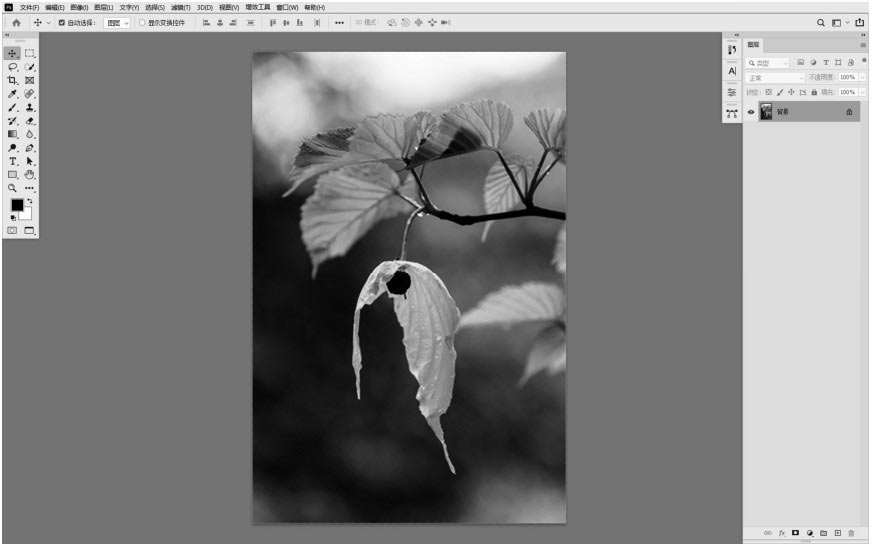Open the 滤镜(T) menu
Viewport: 872px width, 544px height.
click(x=181, y=7)
